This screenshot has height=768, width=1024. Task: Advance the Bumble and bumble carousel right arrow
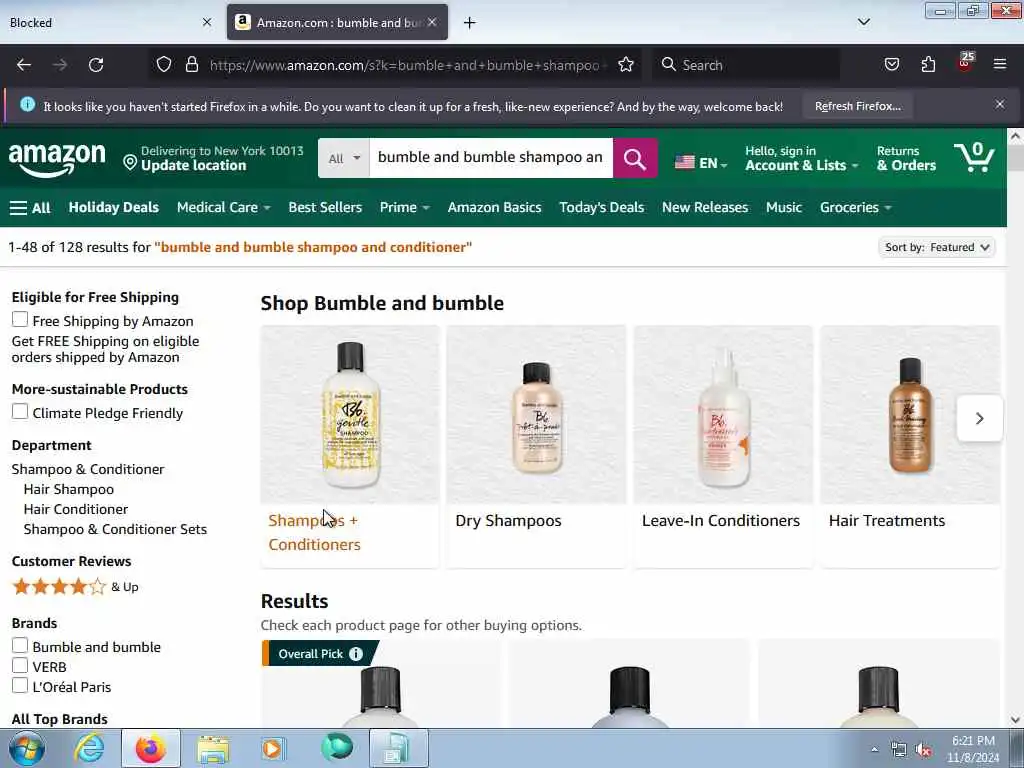point(979,418)
